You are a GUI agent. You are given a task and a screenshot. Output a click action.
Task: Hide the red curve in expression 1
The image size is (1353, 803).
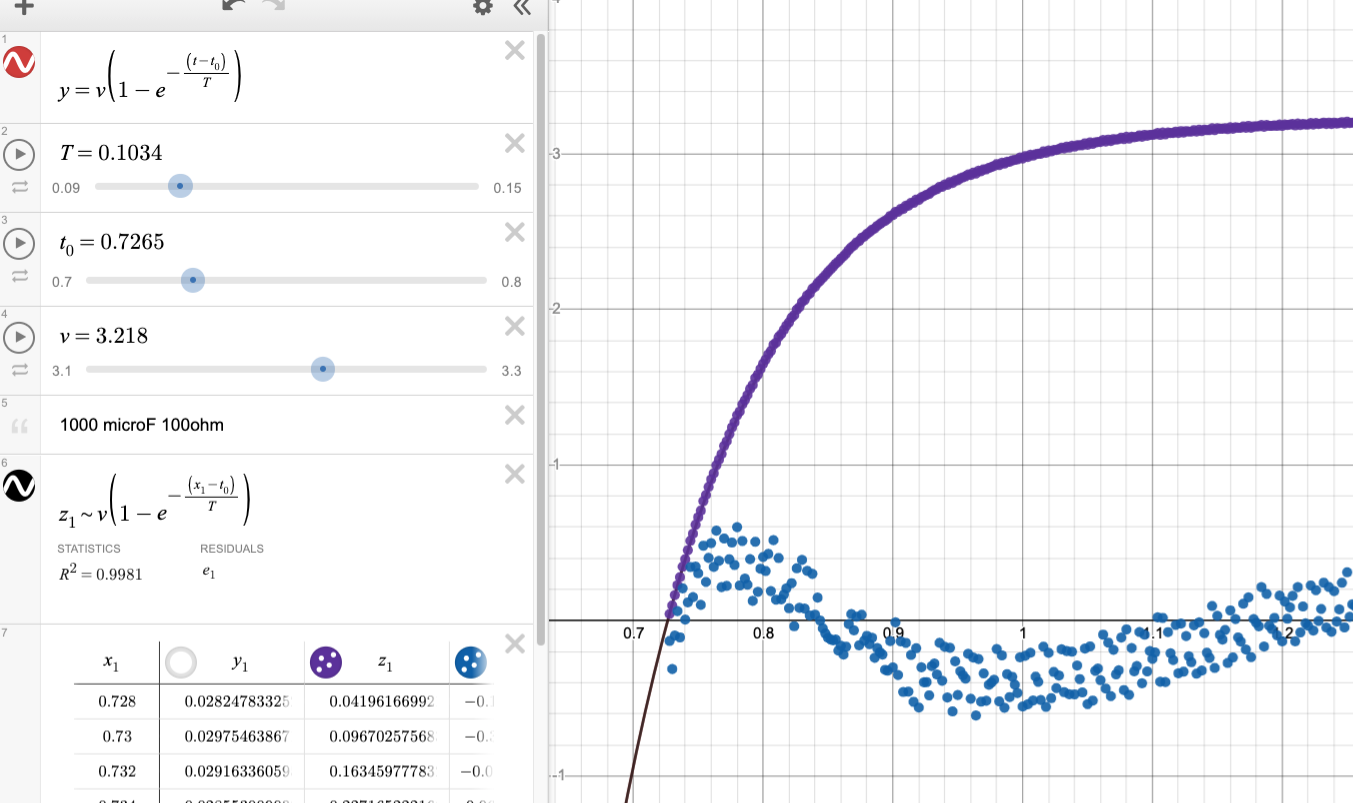pyautogui.click(x=20, y=62)
